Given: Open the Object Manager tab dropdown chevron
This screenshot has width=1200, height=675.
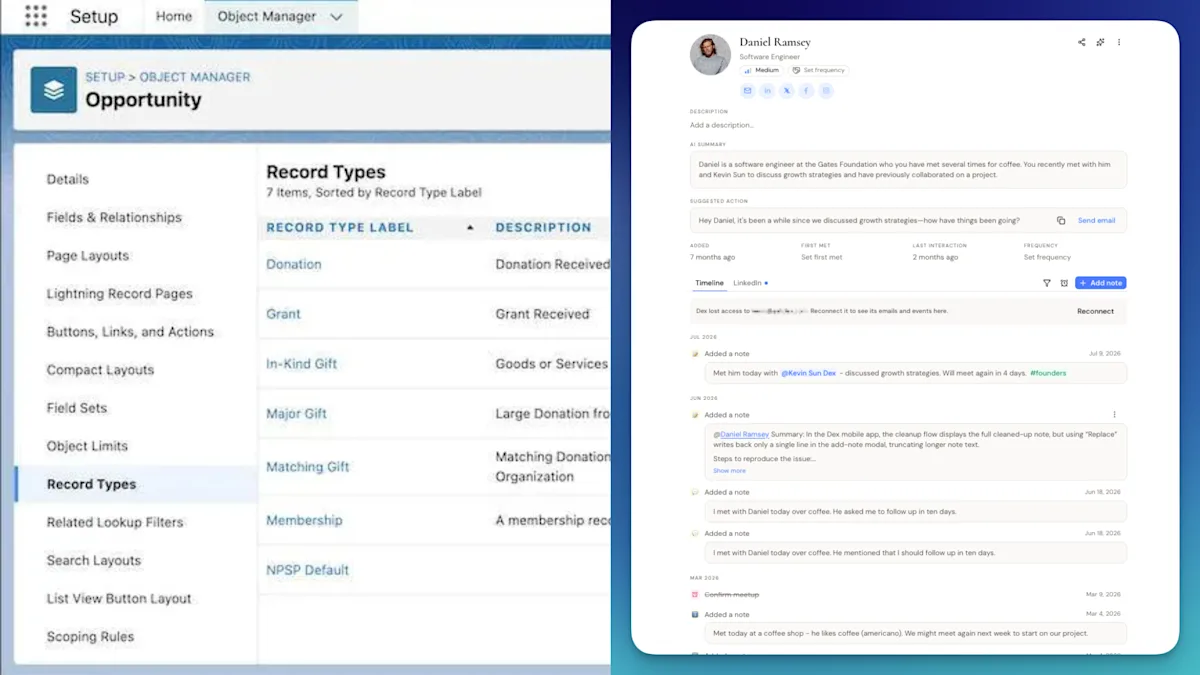Looking at the screenshot, I should click(336, 17).
